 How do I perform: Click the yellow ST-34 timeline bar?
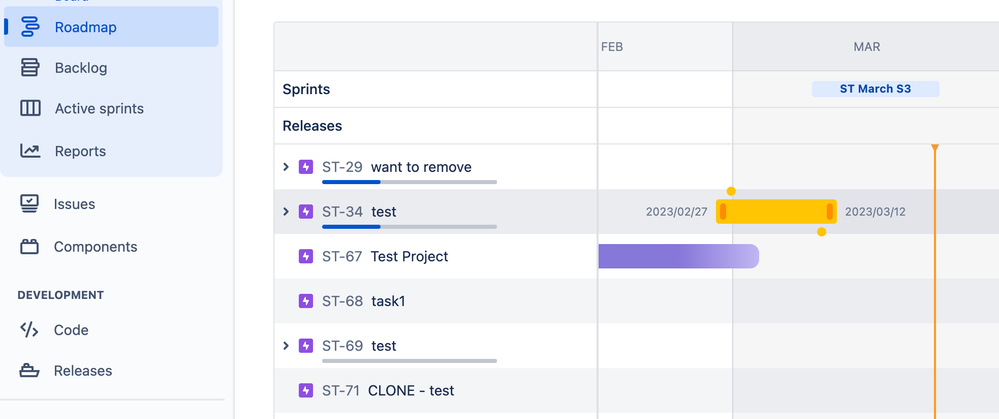[776, 212]
